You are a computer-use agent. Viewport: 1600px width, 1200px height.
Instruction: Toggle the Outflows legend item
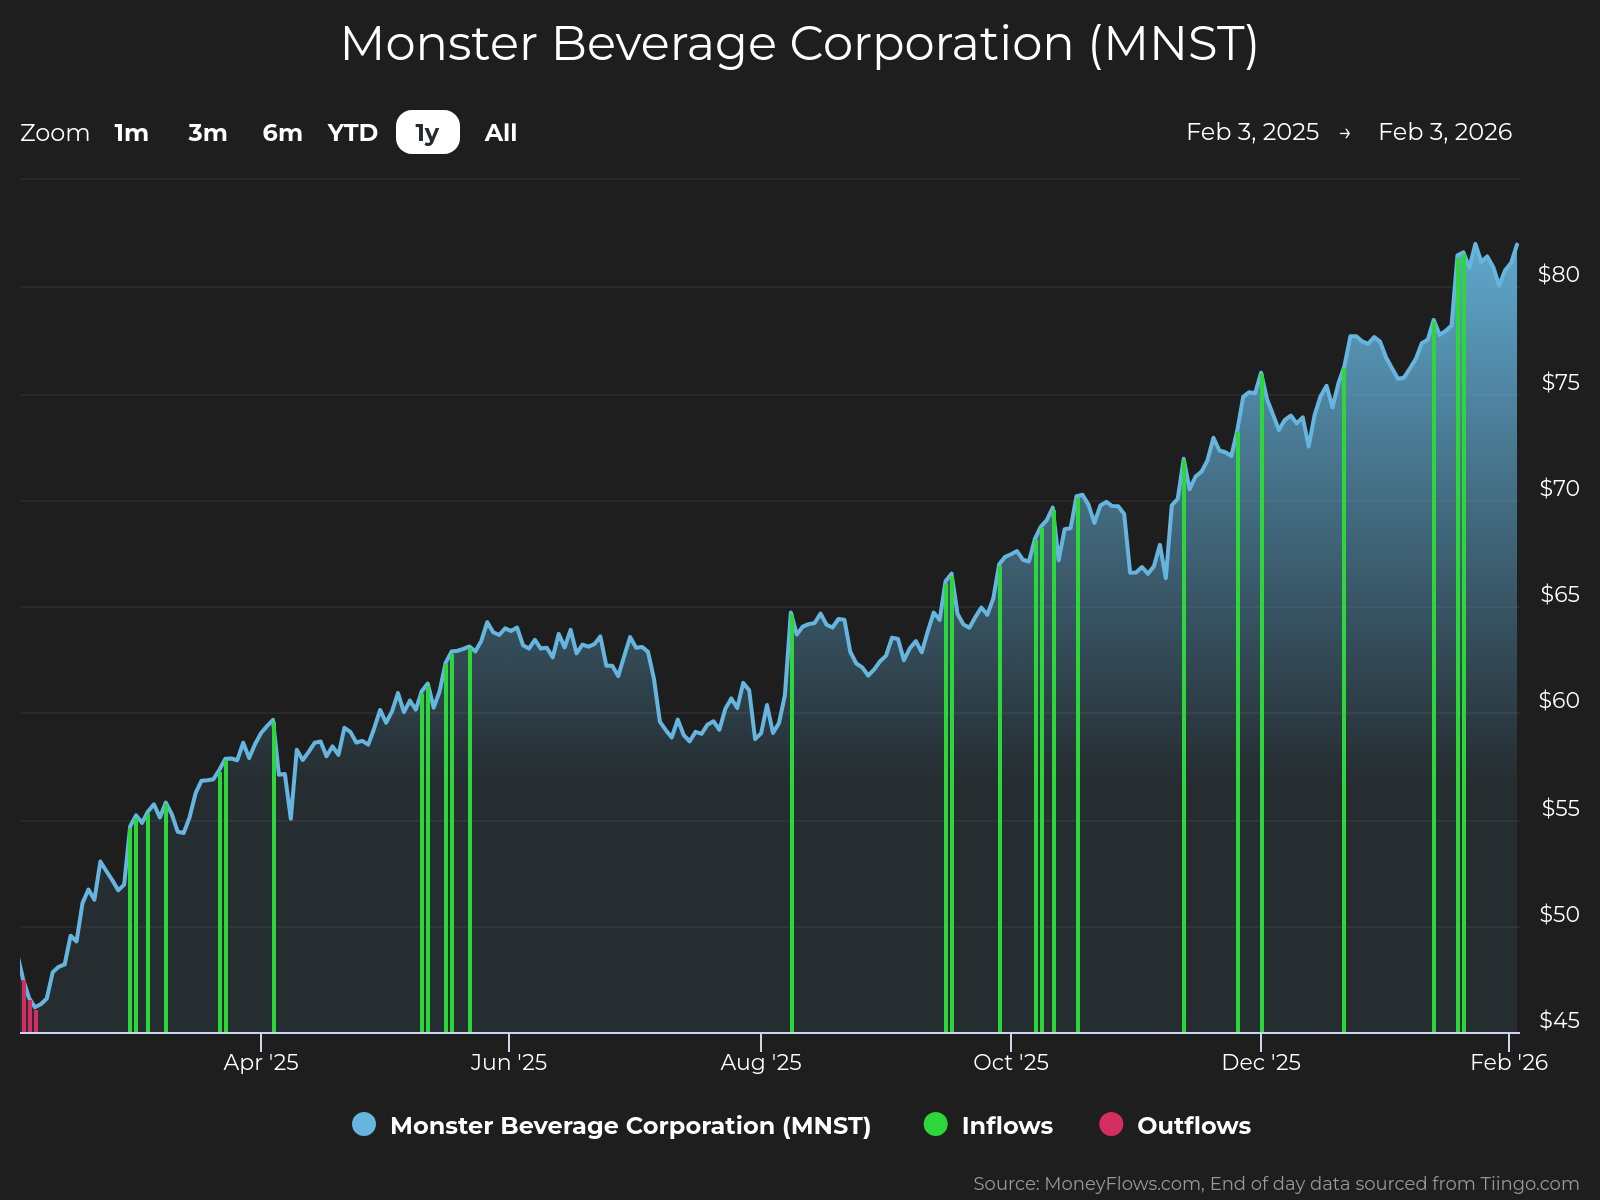[x=1175, y=1125]
